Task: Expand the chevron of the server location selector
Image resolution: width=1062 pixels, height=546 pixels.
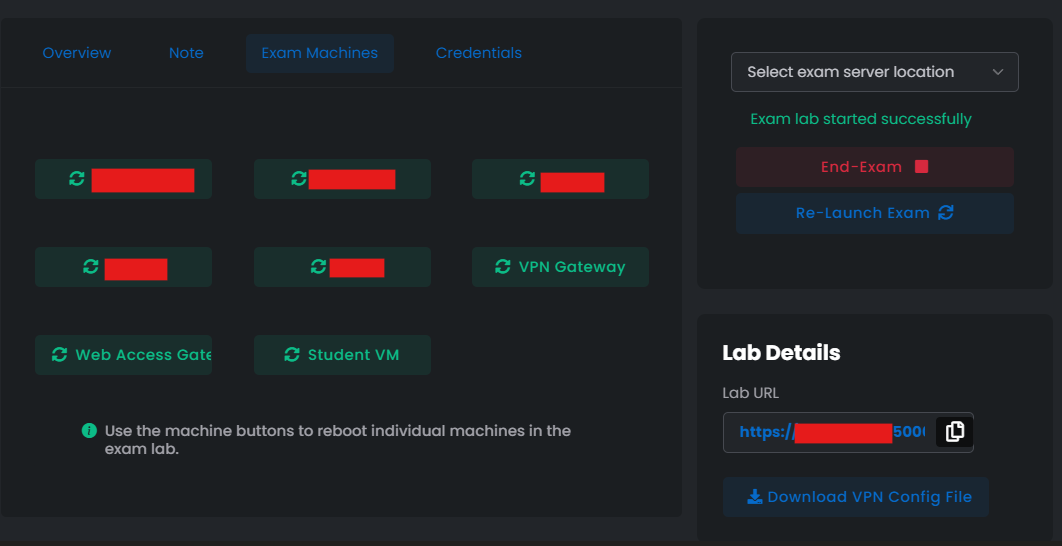Action: (997, 72)
